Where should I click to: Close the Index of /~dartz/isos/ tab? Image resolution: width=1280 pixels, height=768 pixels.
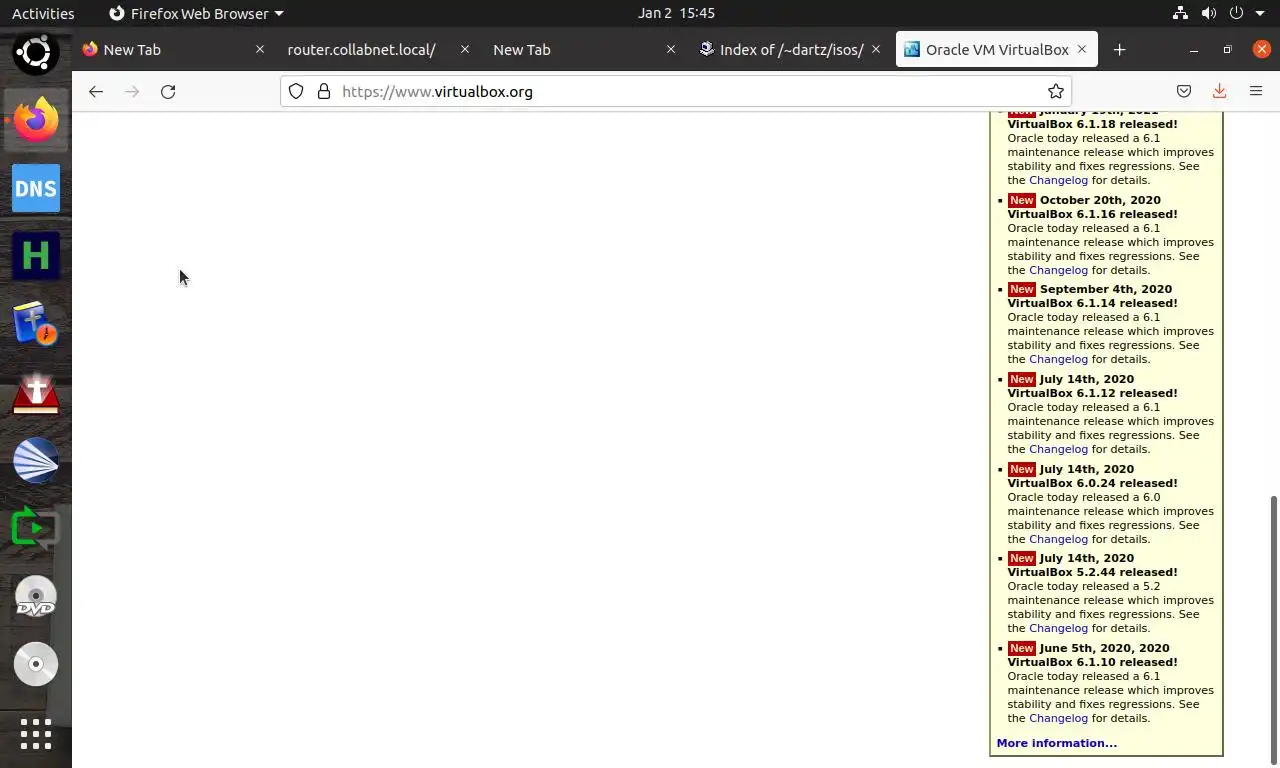click(876, 49)
